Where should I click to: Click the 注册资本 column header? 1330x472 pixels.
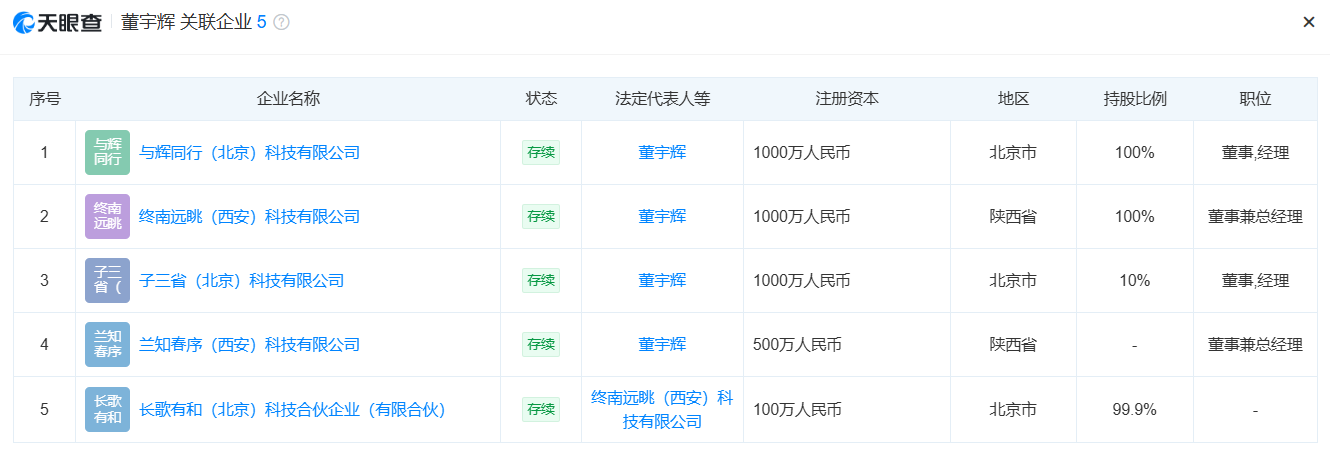click(847, 99)
